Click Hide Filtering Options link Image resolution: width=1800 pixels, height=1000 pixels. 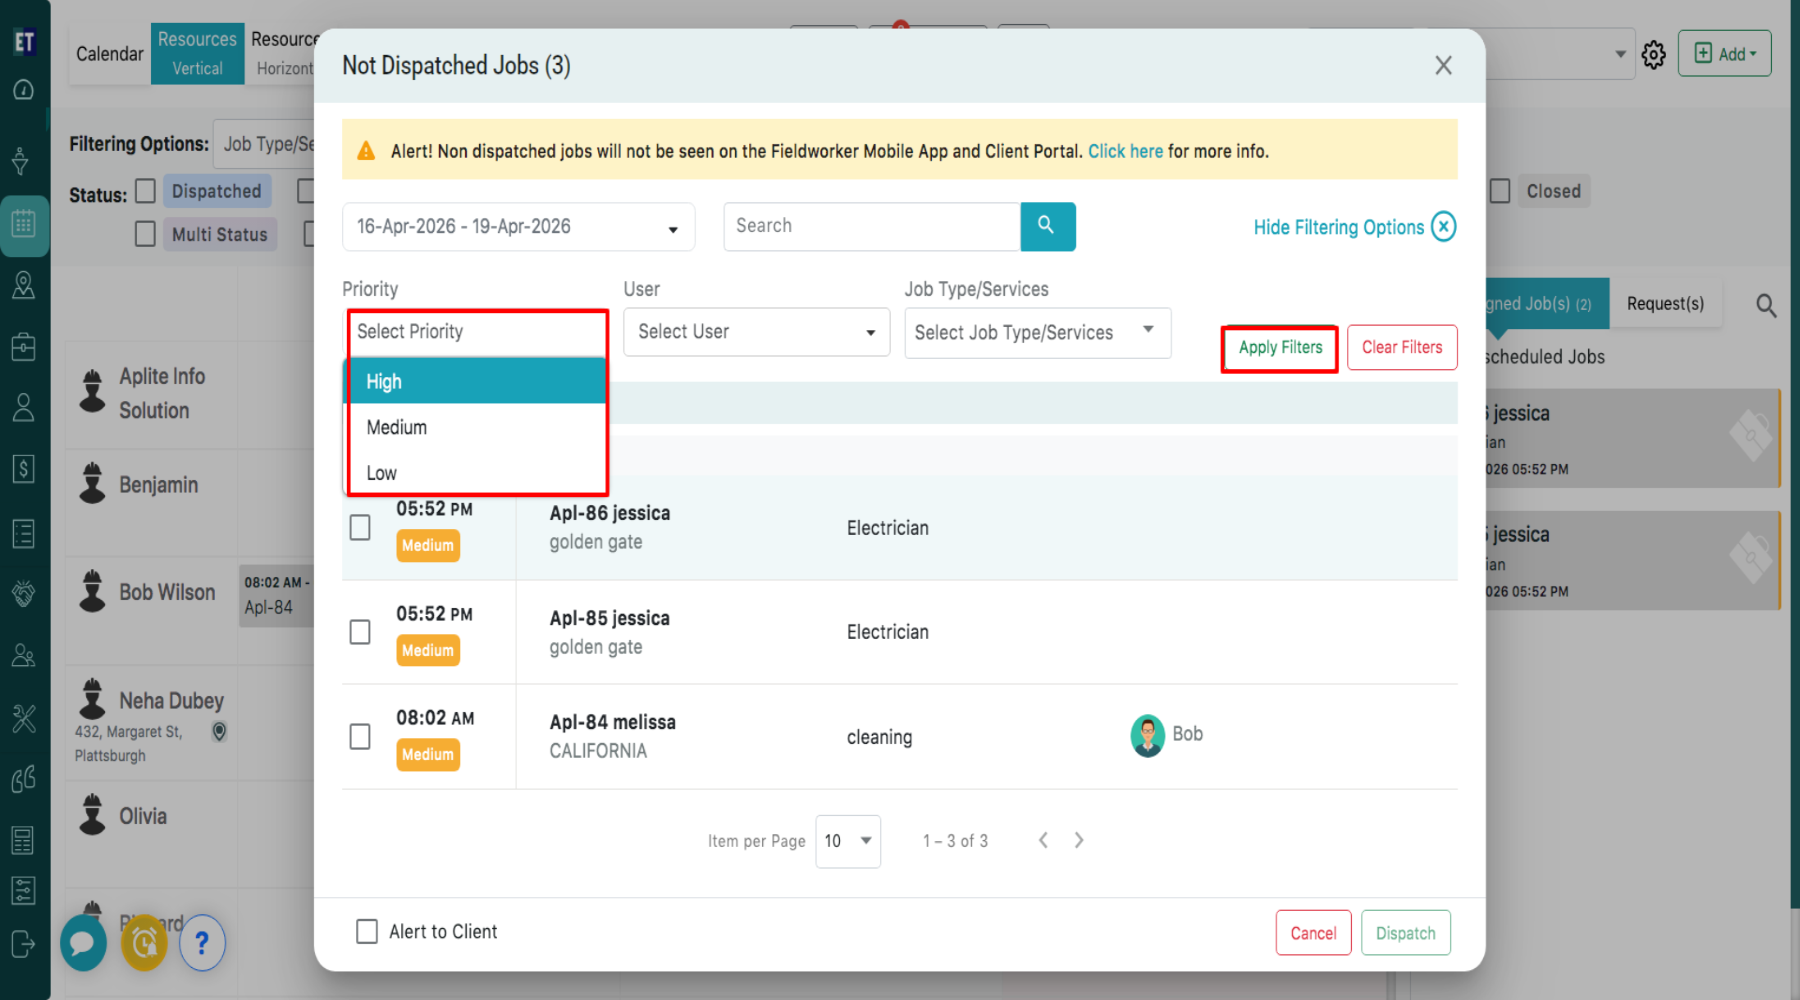1338,227
